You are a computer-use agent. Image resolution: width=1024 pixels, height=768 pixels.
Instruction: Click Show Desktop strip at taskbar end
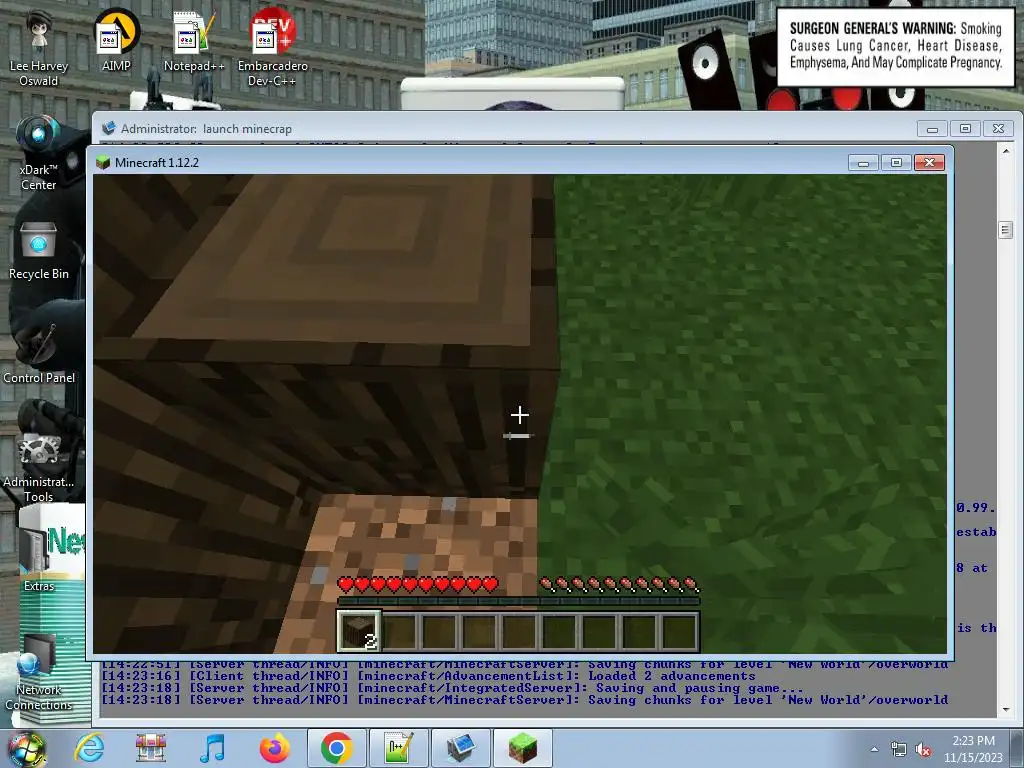point(1019,748)
